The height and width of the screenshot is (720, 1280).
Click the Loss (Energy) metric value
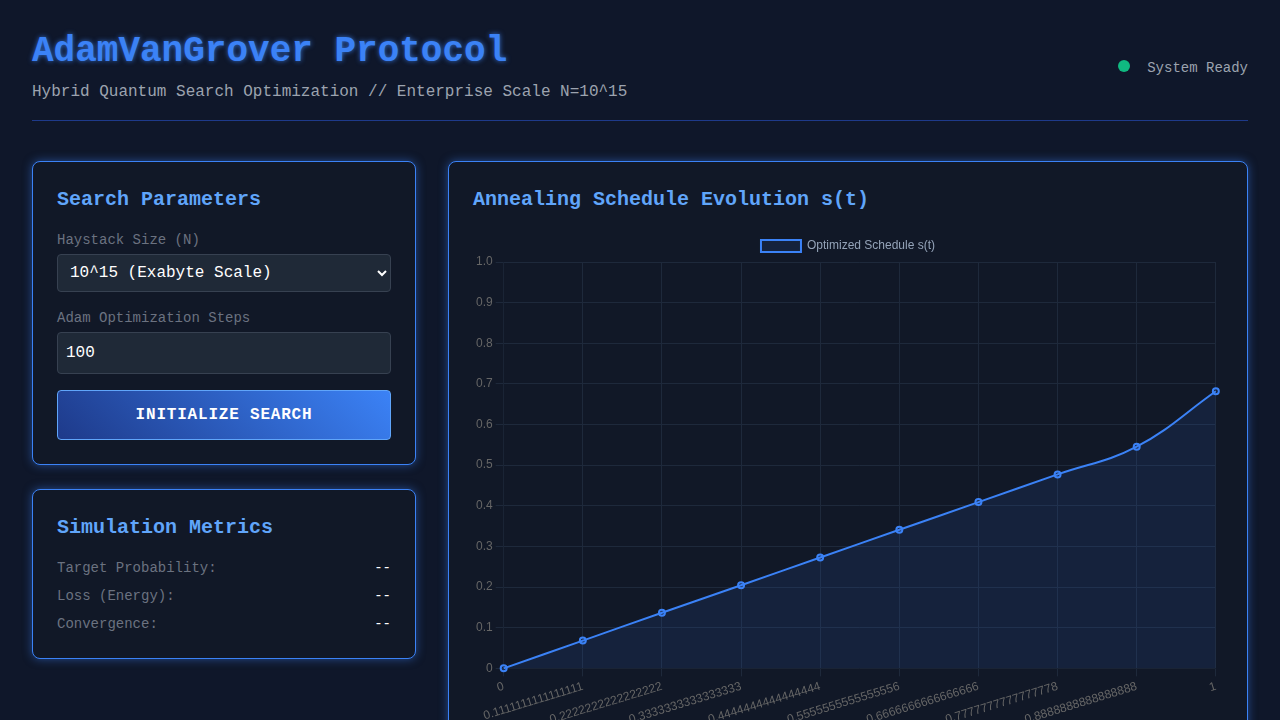382,596
